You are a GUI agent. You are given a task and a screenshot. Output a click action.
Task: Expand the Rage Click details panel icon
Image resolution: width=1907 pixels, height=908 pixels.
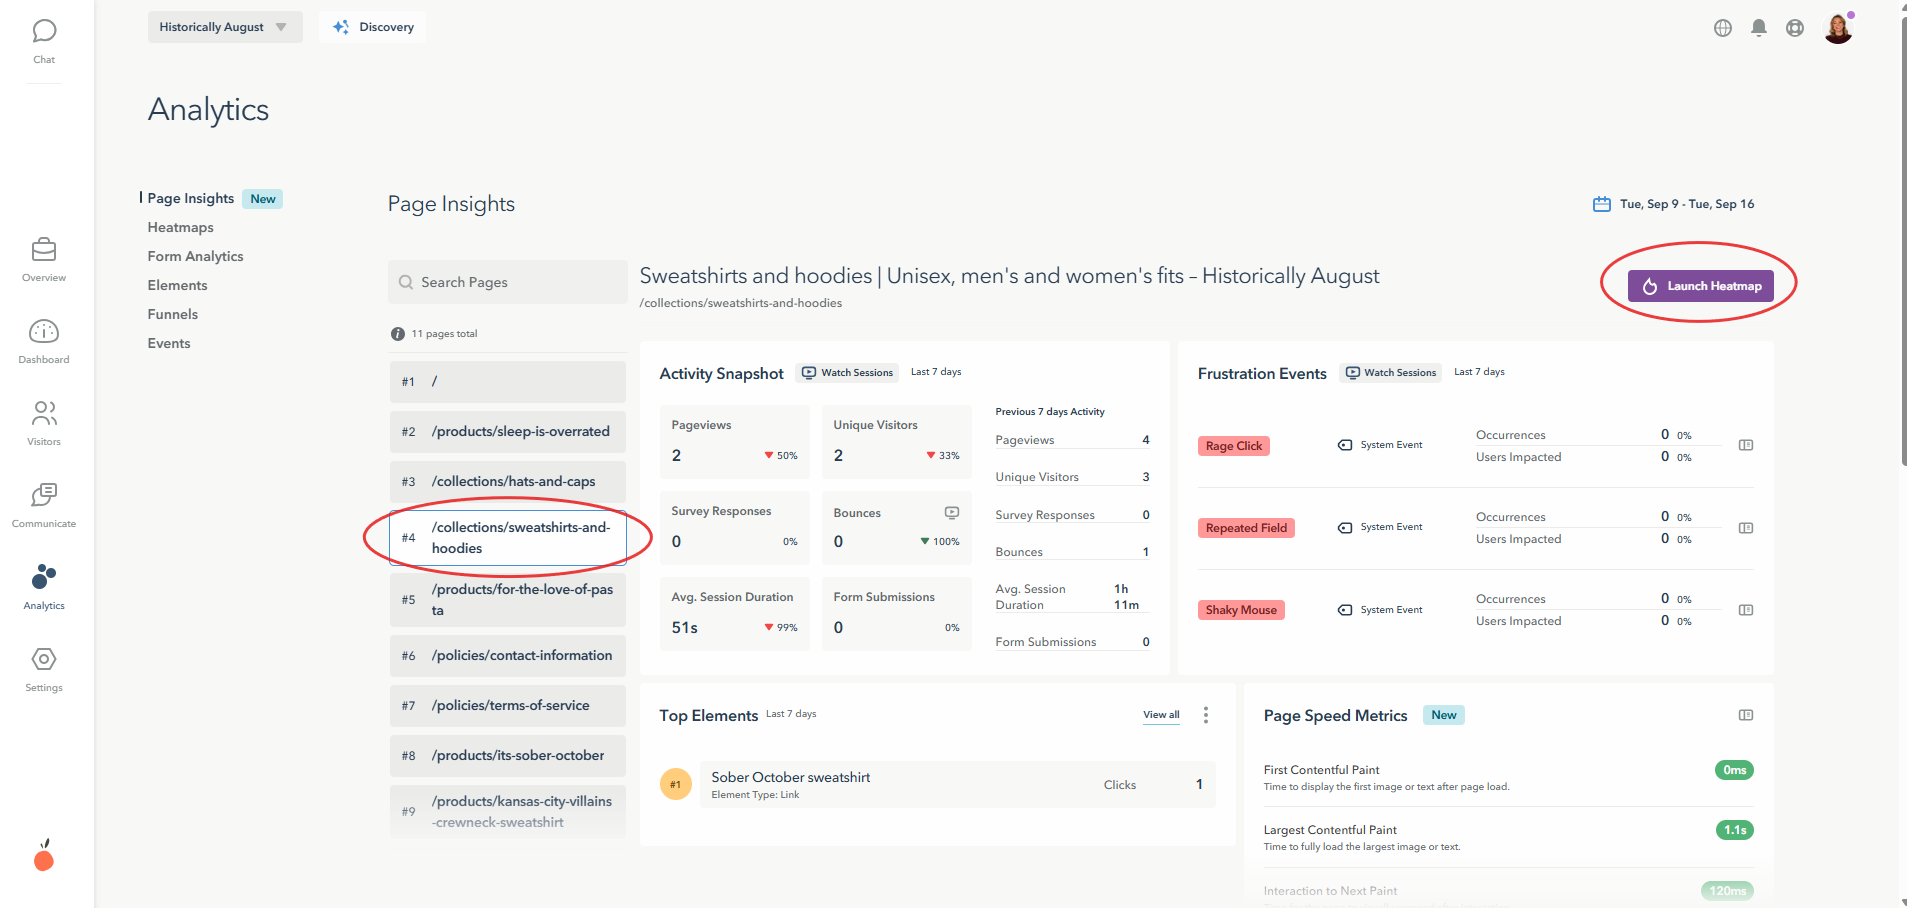[1746, 445]
